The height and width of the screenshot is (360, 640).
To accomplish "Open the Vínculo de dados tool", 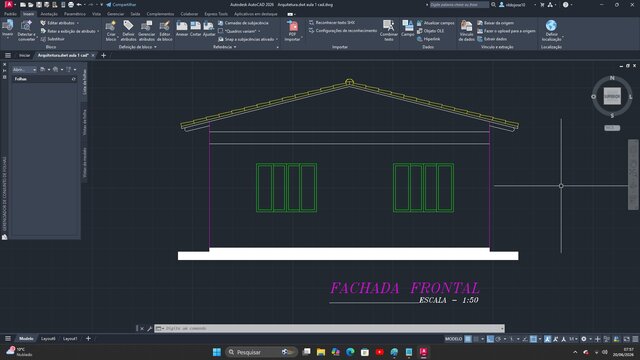I will 466,31.
